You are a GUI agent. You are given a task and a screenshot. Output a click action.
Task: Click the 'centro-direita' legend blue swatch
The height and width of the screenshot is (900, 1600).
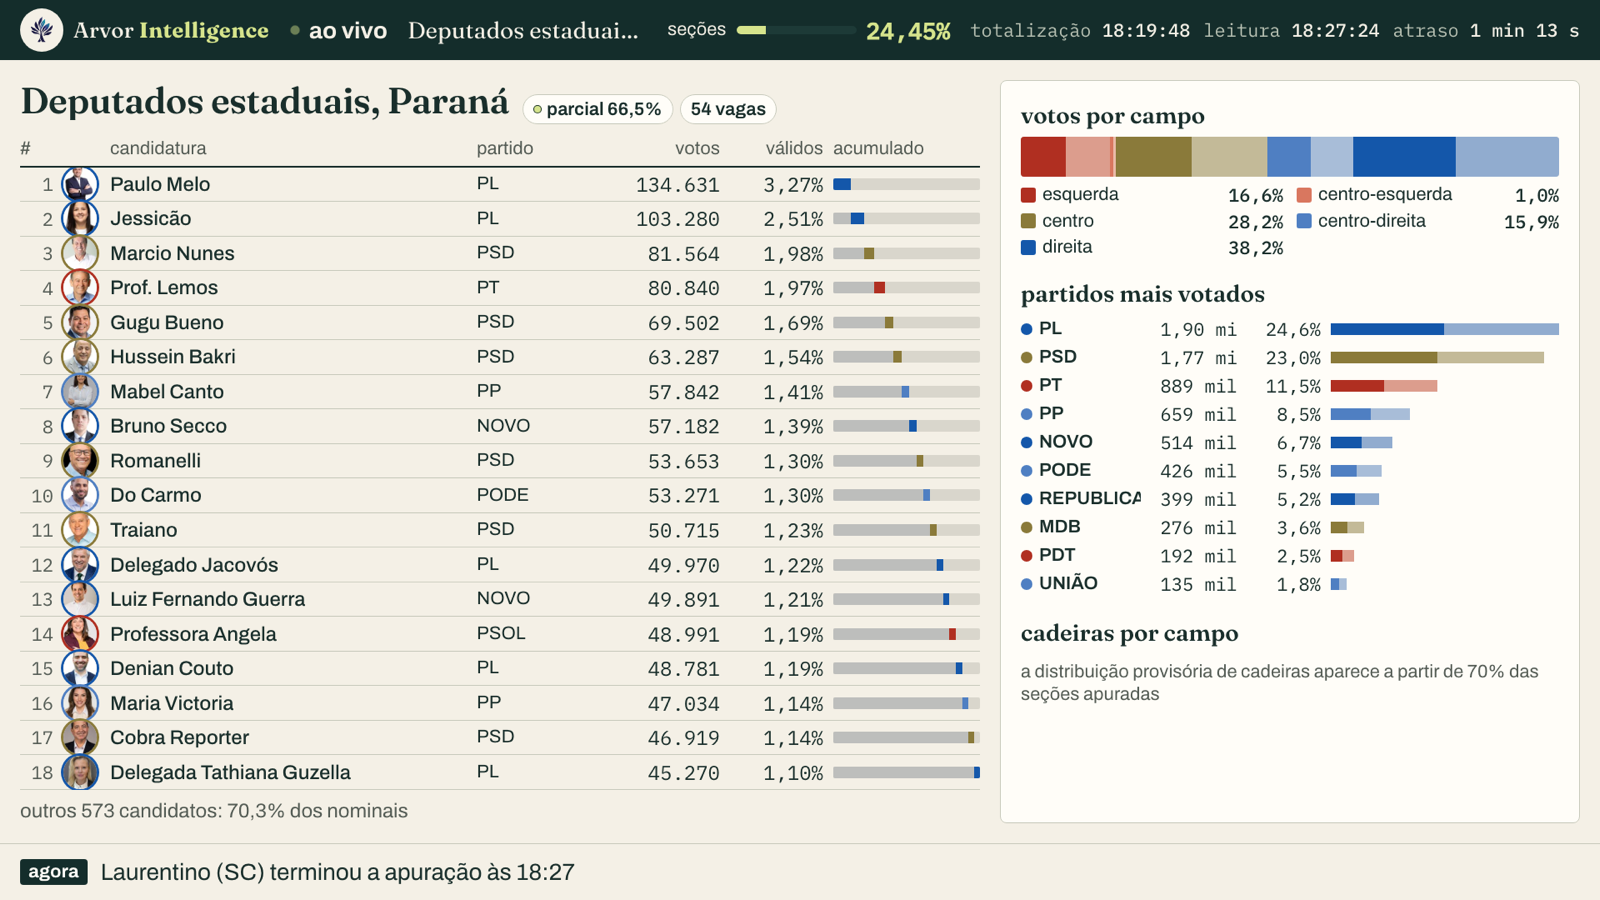coord(1304,221)
